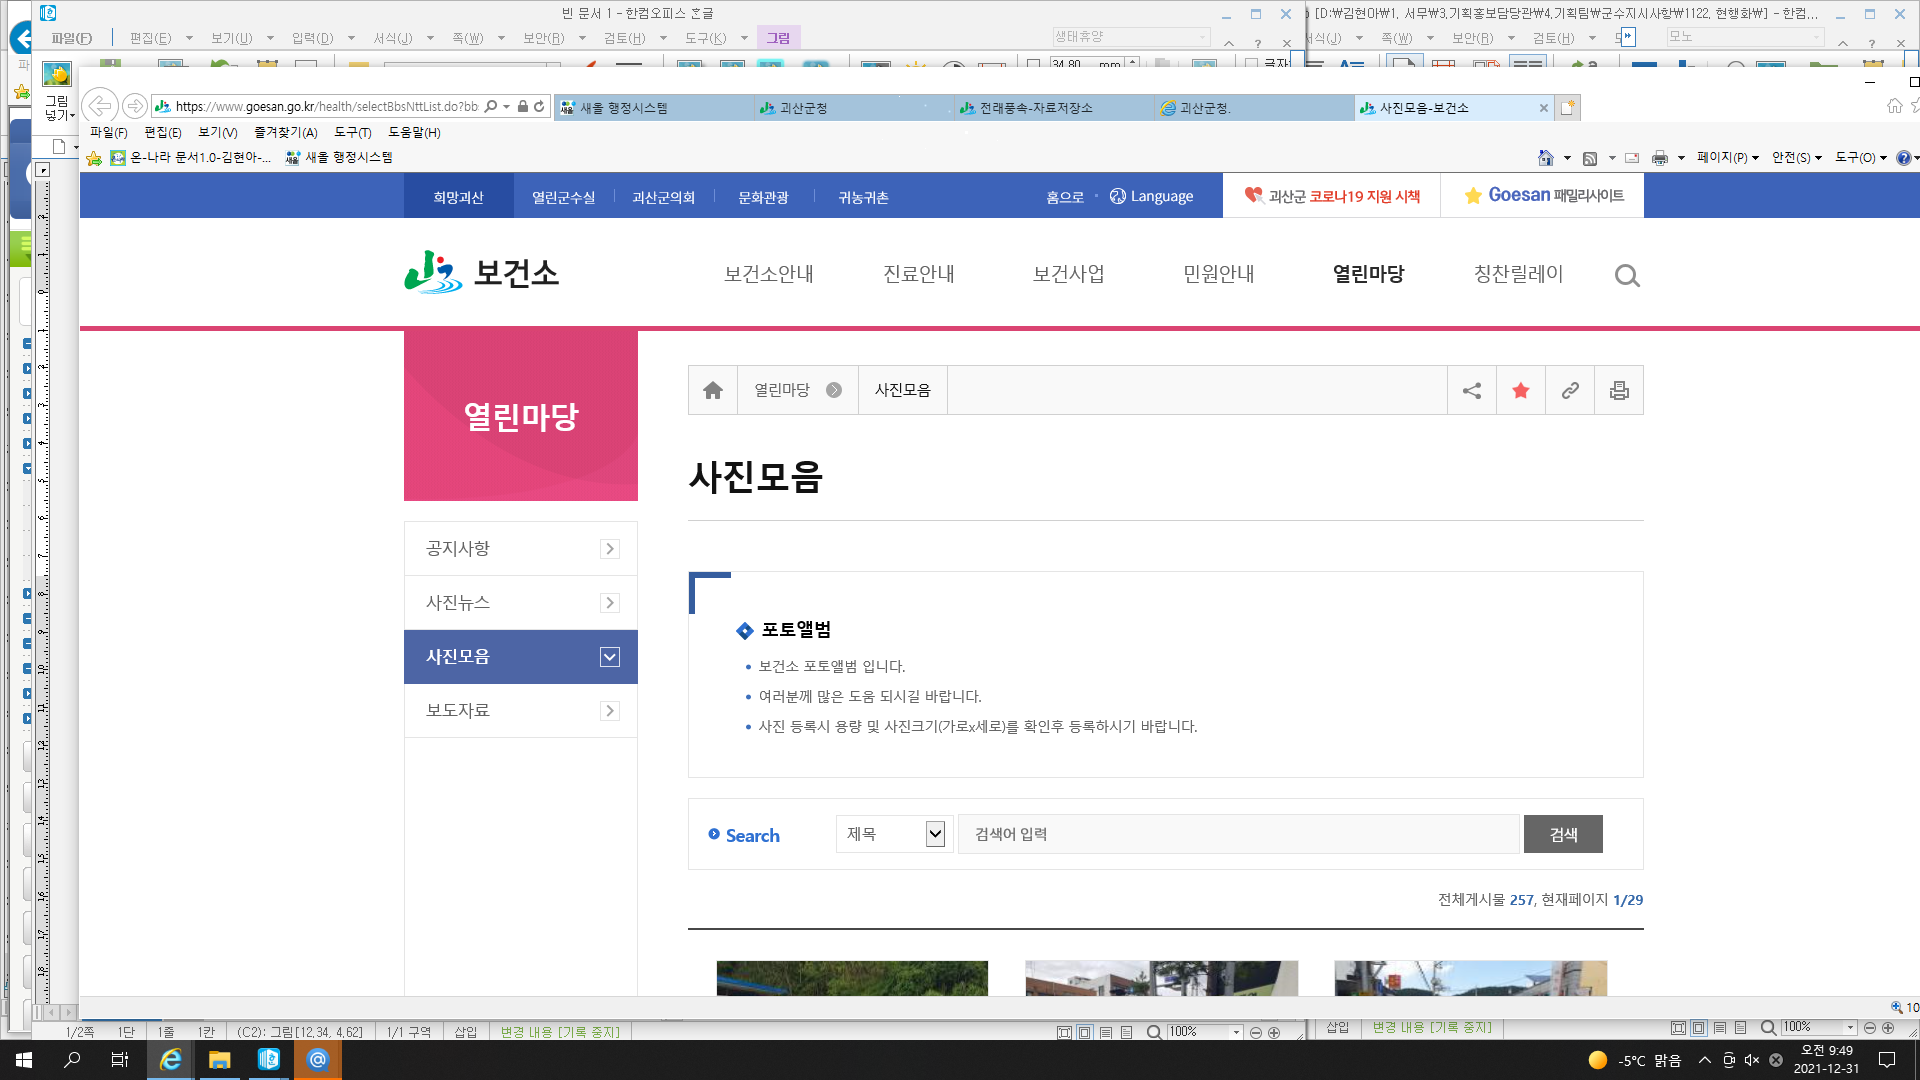
Task: Expand the 공지사항 sidebar arrow
Action: (610, 549)
